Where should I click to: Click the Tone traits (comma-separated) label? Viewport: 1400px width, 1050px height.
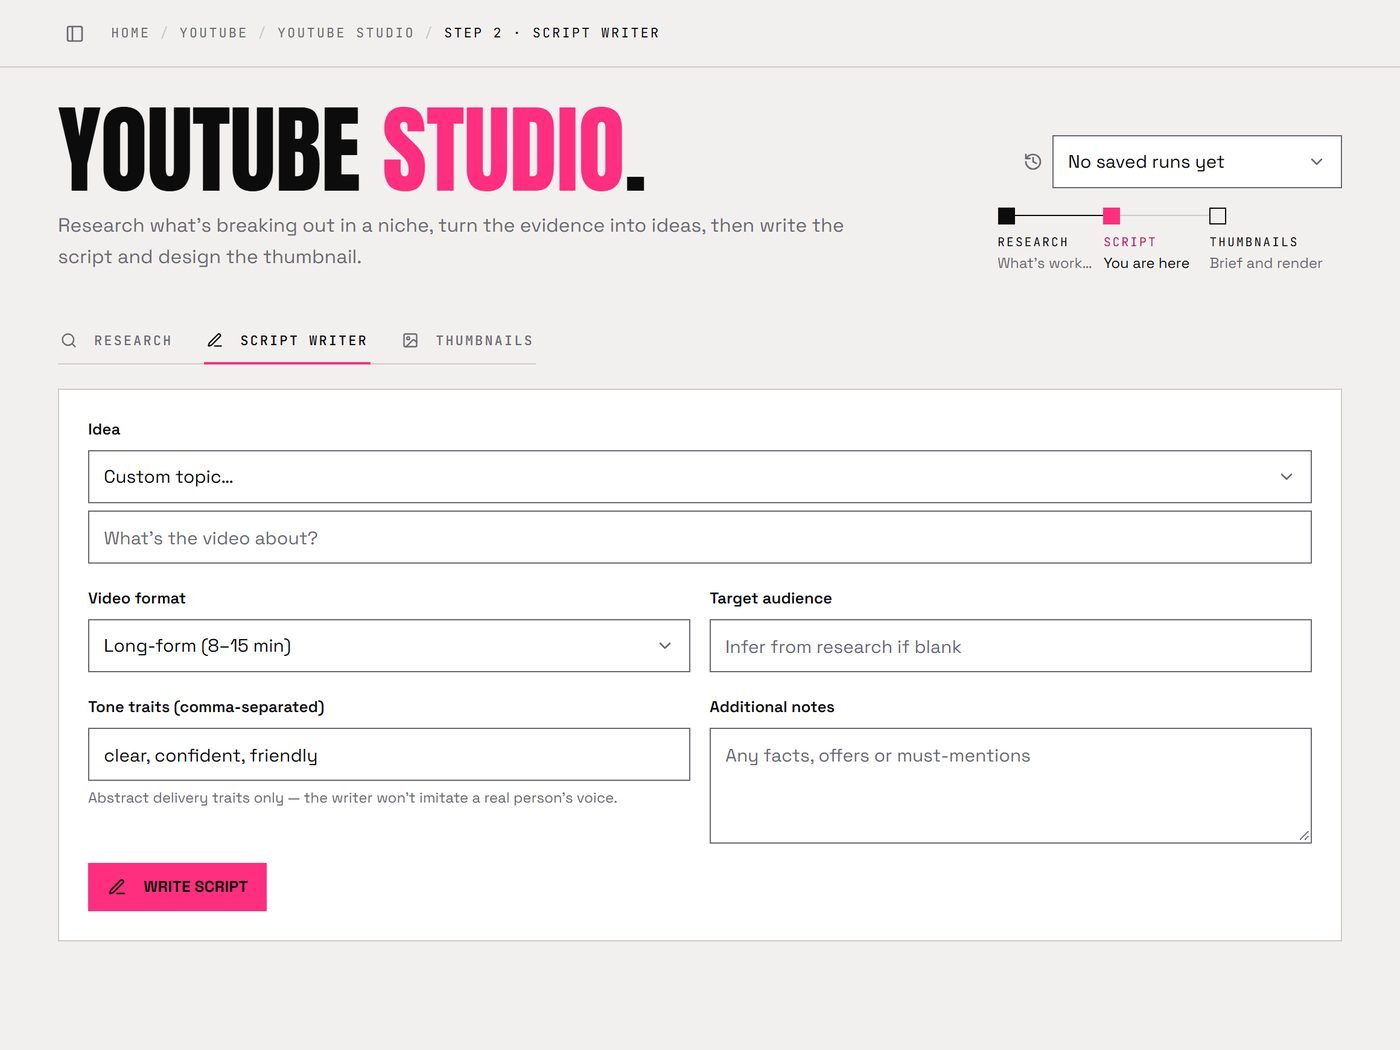coord(206,707)
